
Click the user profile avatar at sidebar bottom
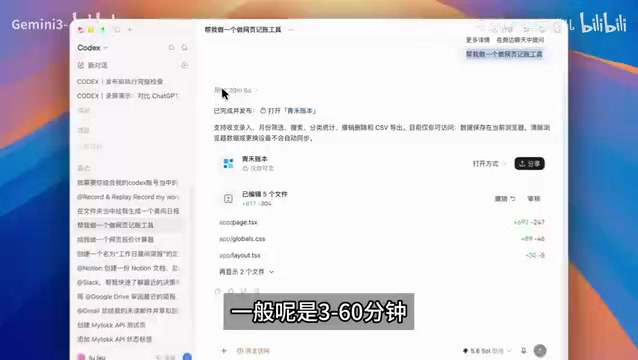pos(81,357)
